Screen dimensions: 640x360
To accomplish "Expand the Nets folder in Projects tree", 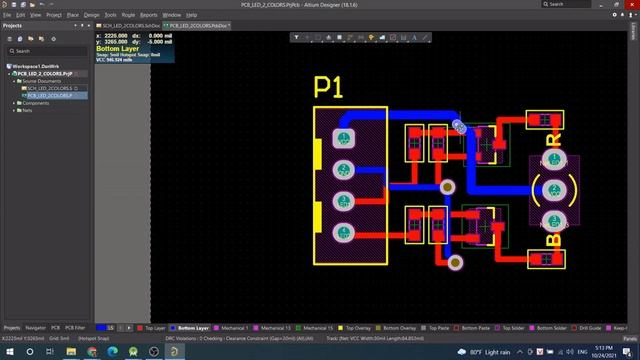I will [14, 111].
